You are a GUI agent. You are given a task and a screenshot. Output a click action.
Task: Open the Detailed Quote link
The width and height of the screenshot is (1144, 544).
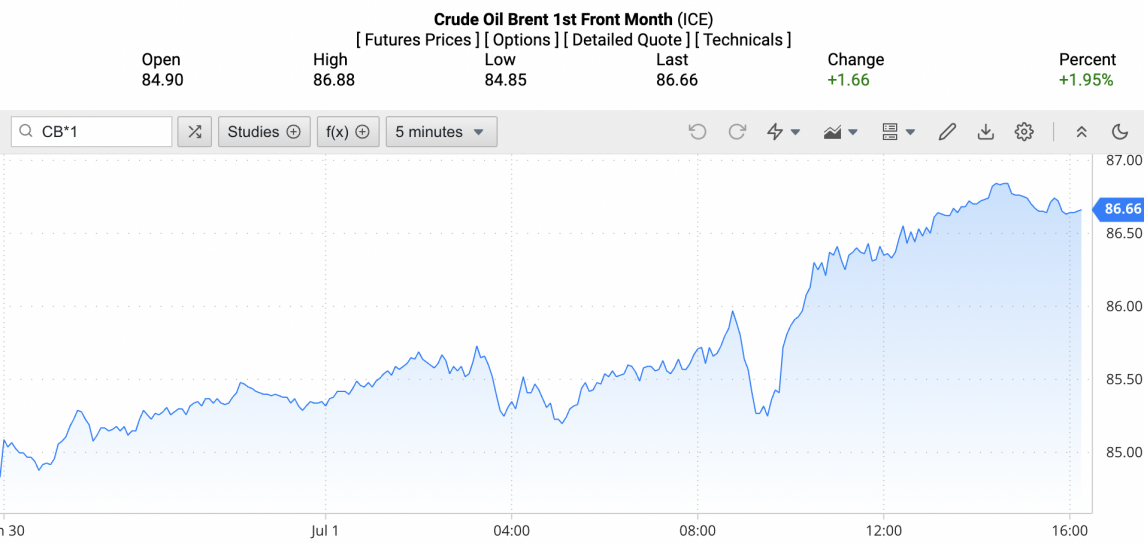pos(626,40)
